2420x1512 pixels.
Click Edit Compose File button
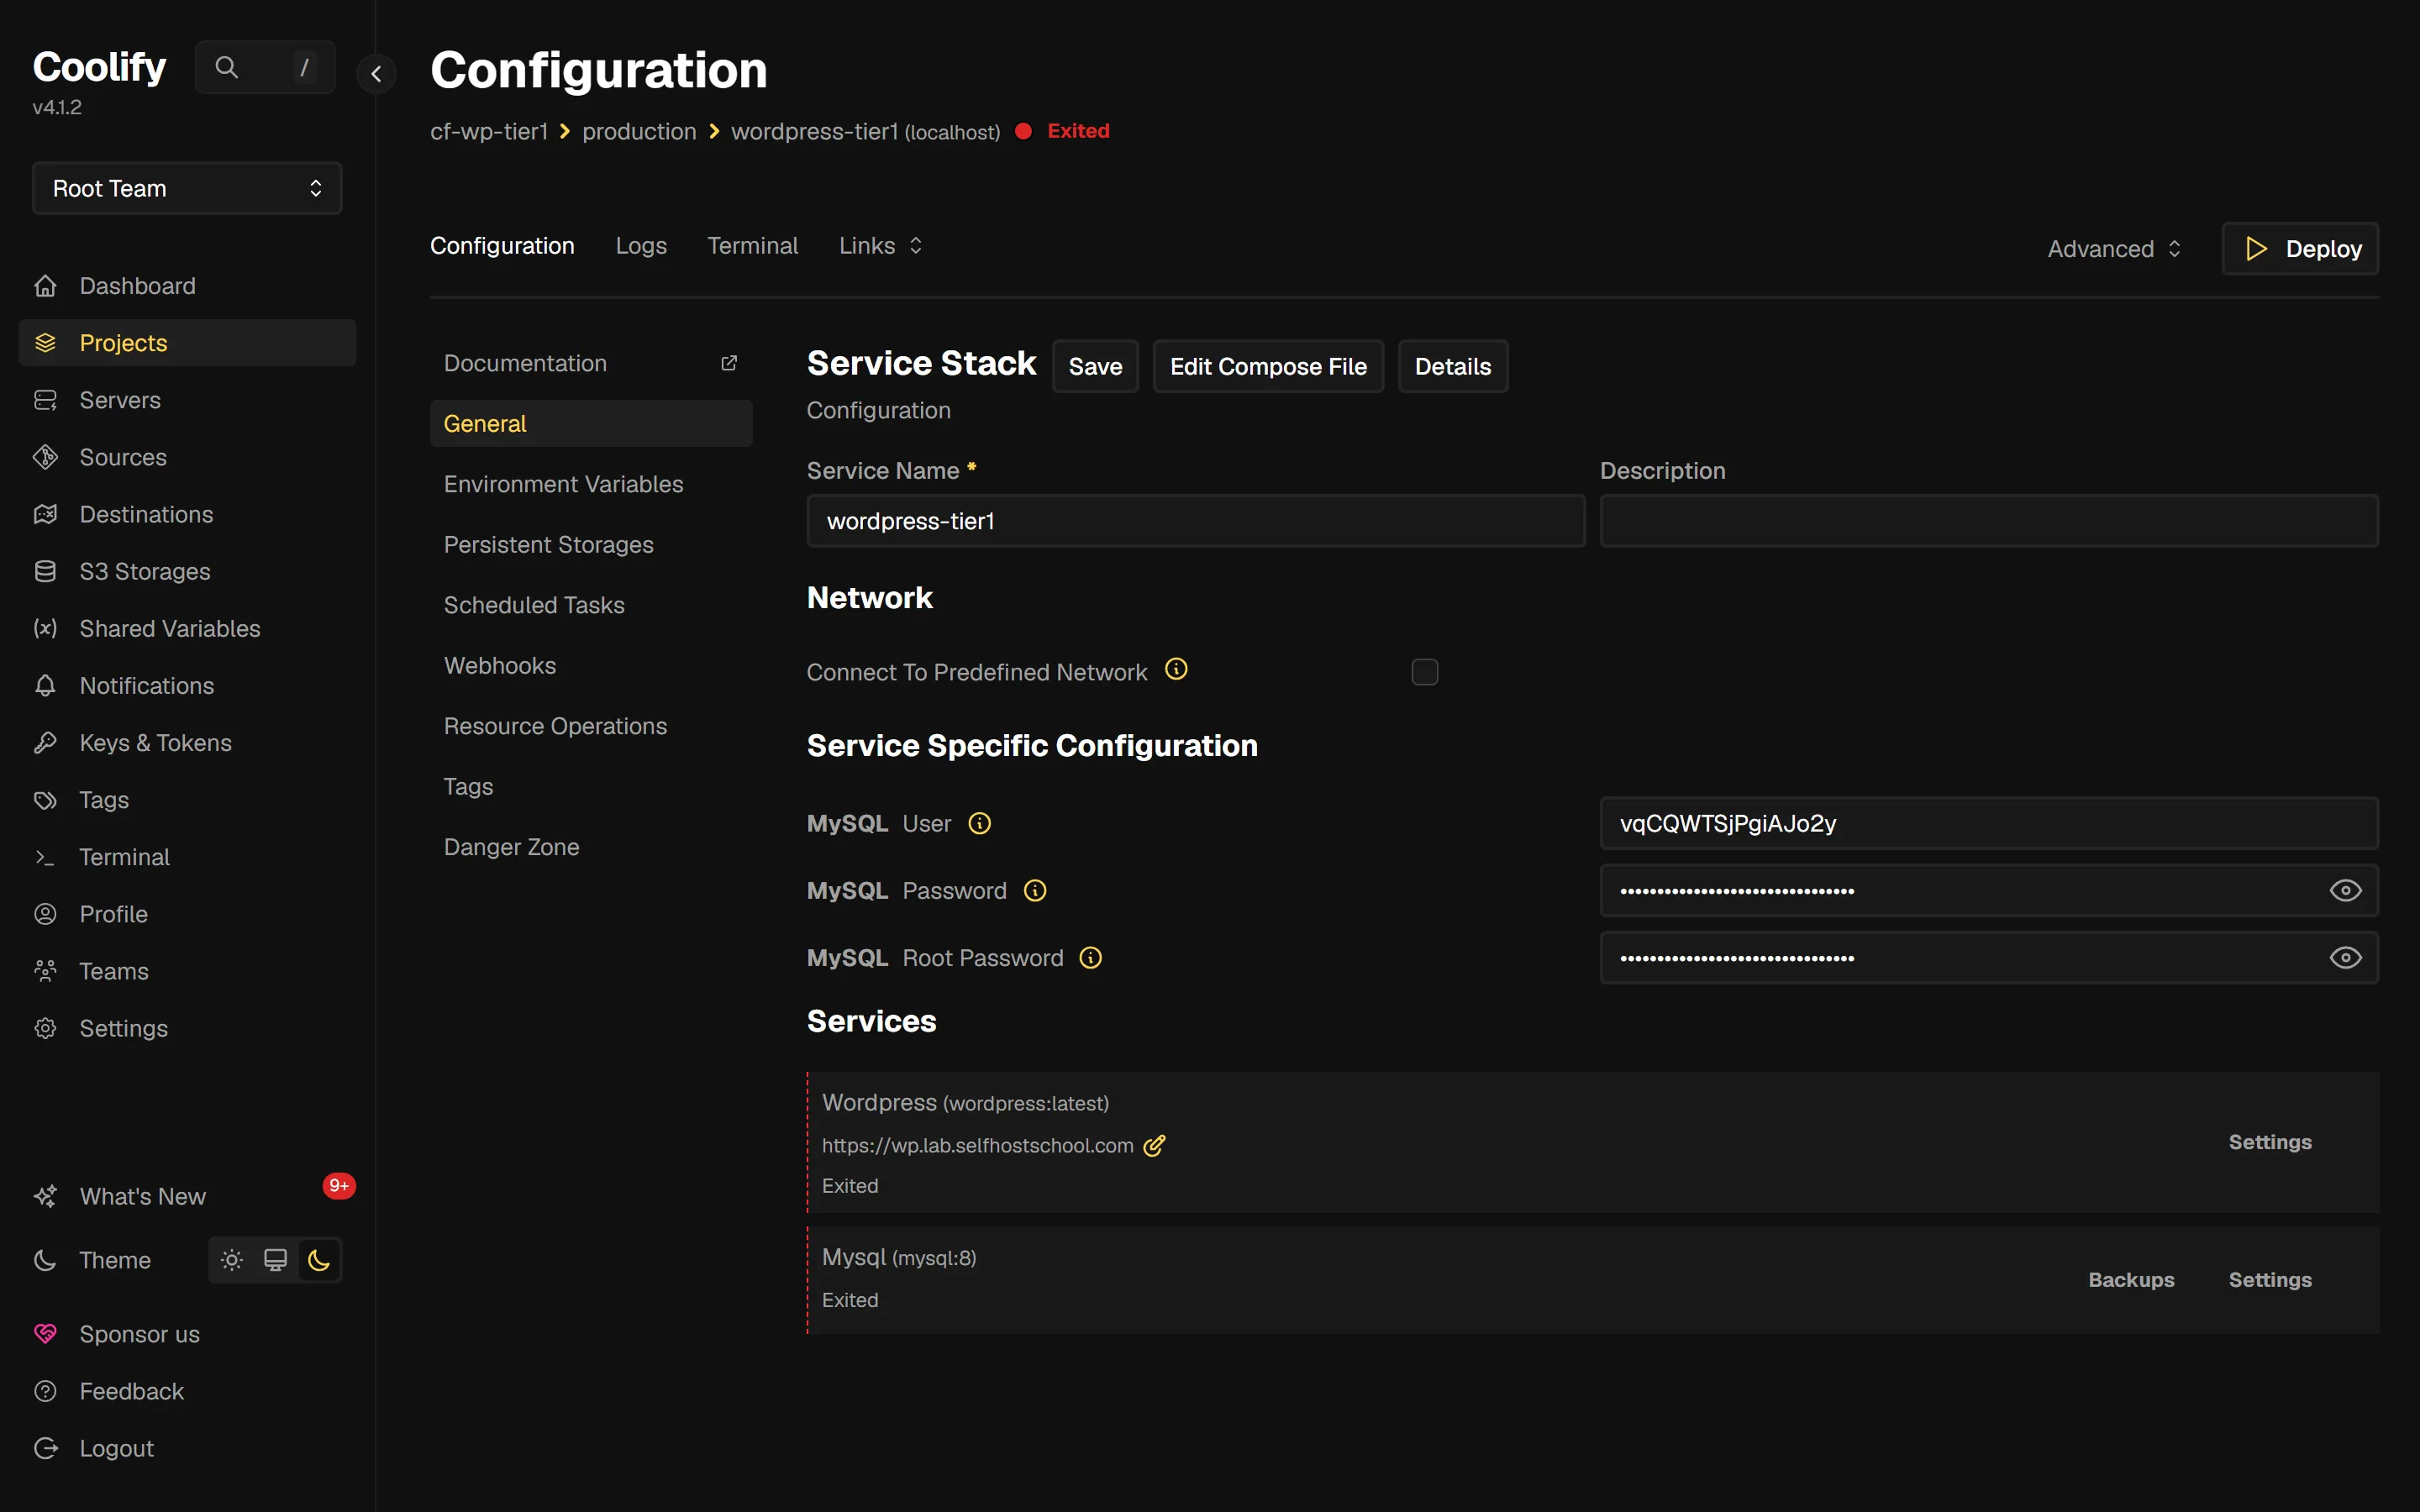point(1268,367)
